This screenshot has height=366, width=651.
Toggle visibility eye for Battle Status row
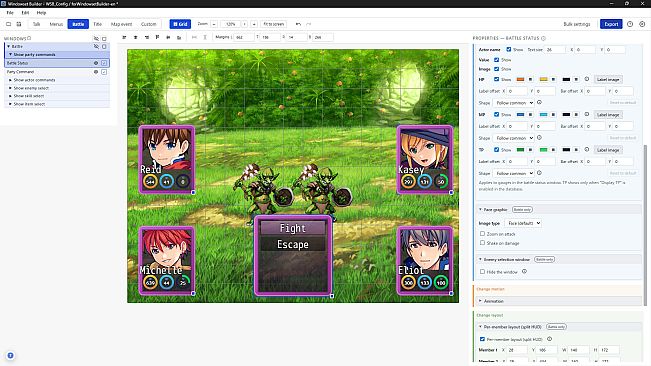point(96,63)
